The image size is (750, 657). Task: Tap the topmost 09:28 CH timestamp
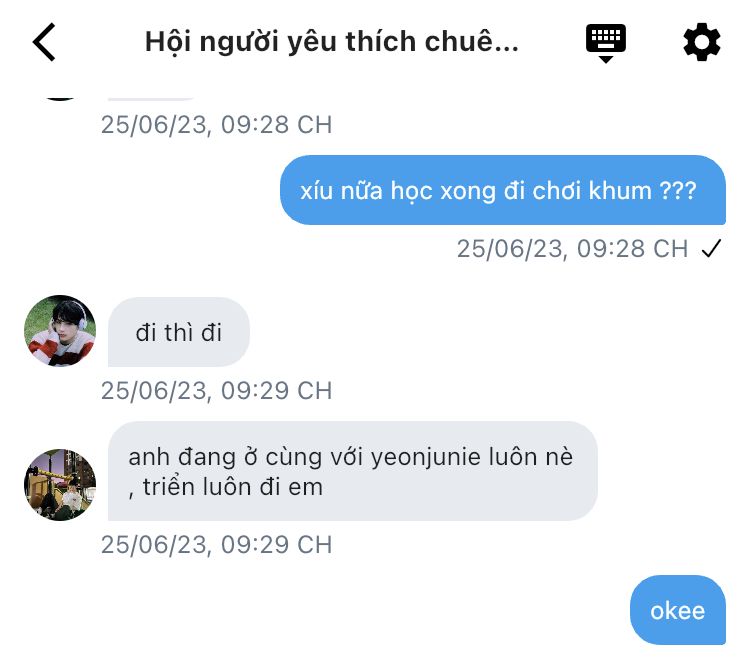pyautogui.click(x=216, y=125)
